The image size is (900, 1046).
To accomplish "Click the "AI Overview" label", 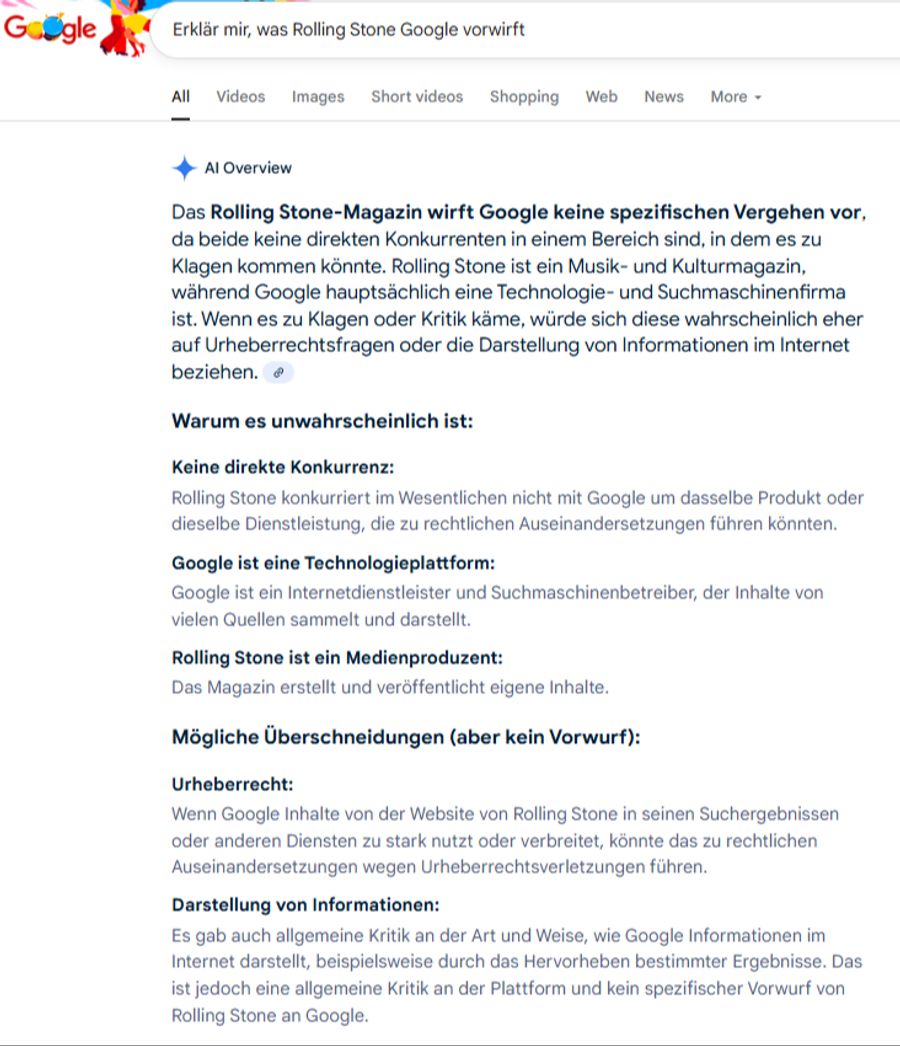I will click(247, 168).
